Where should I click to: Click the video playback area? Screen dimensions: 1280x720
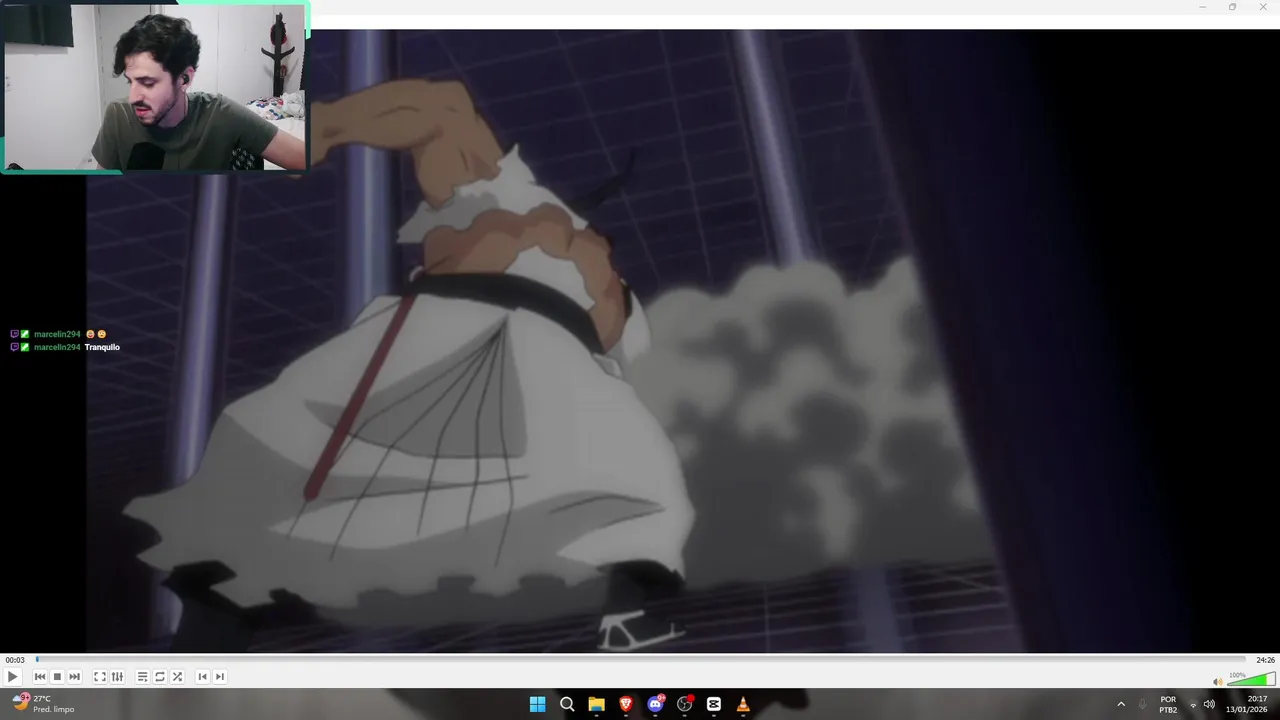640,340
